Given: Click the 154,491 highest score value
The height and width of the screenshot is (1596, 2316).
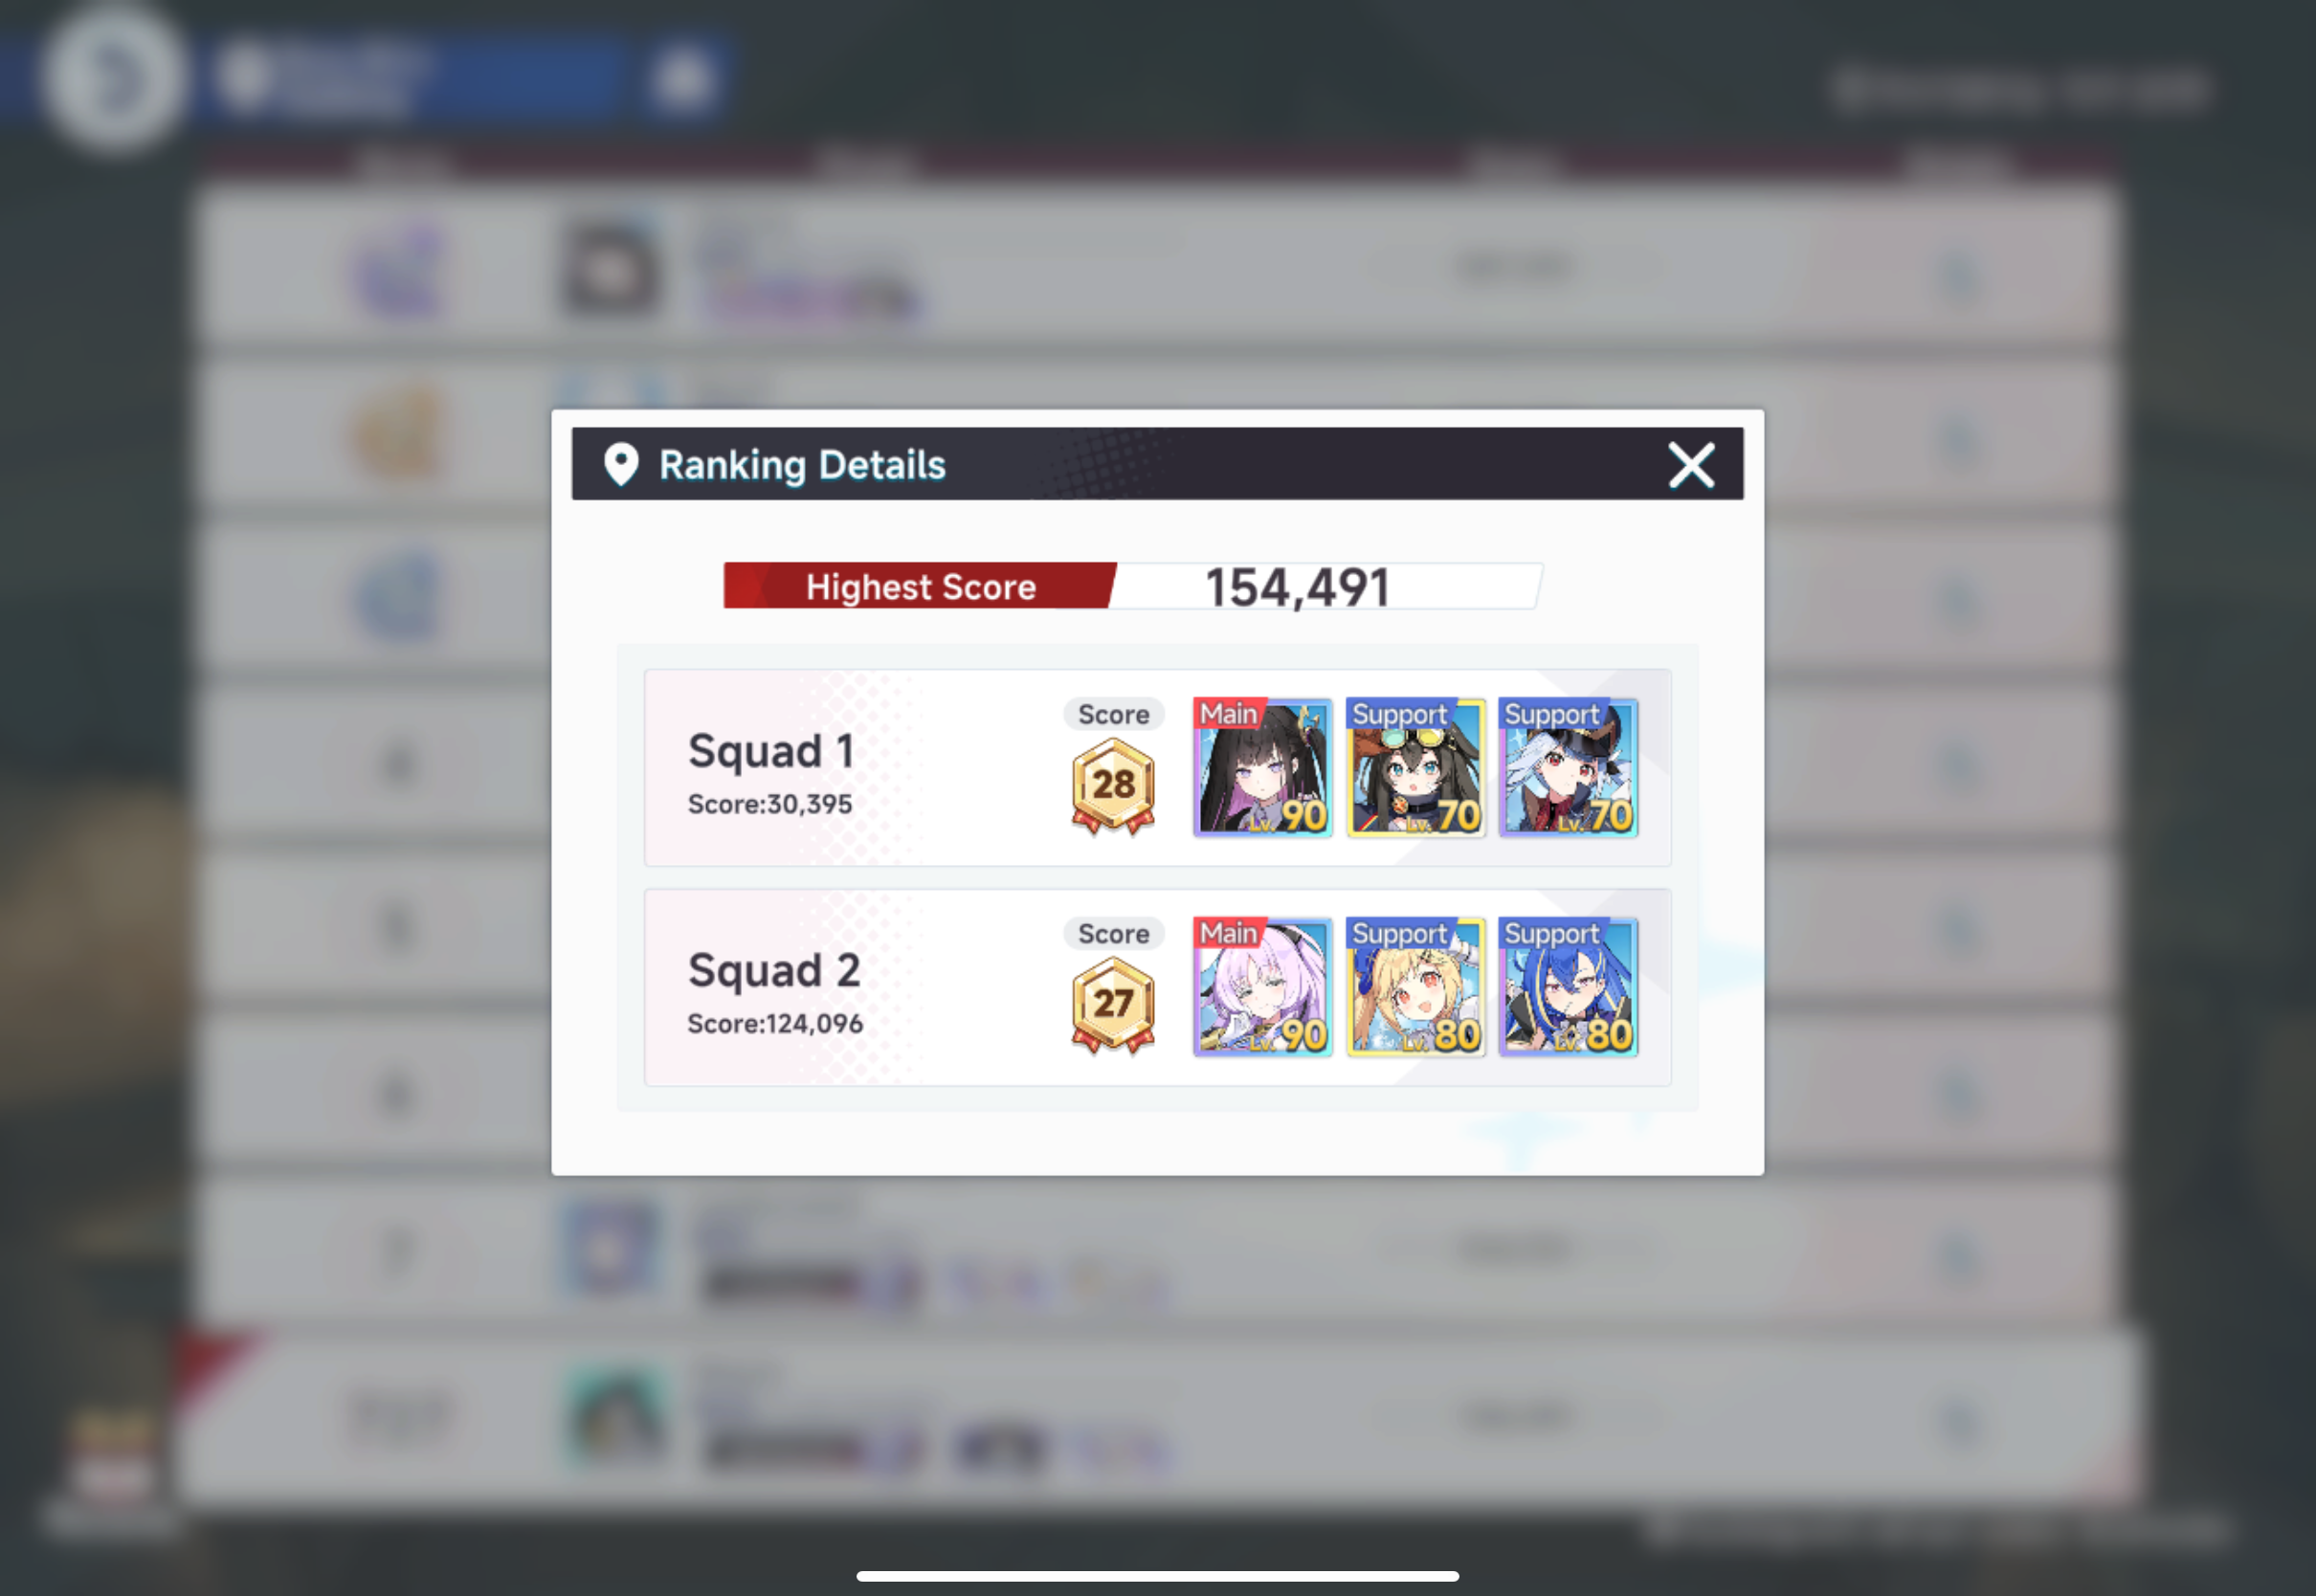Looking at the screenshot, I should (1297, 587).
